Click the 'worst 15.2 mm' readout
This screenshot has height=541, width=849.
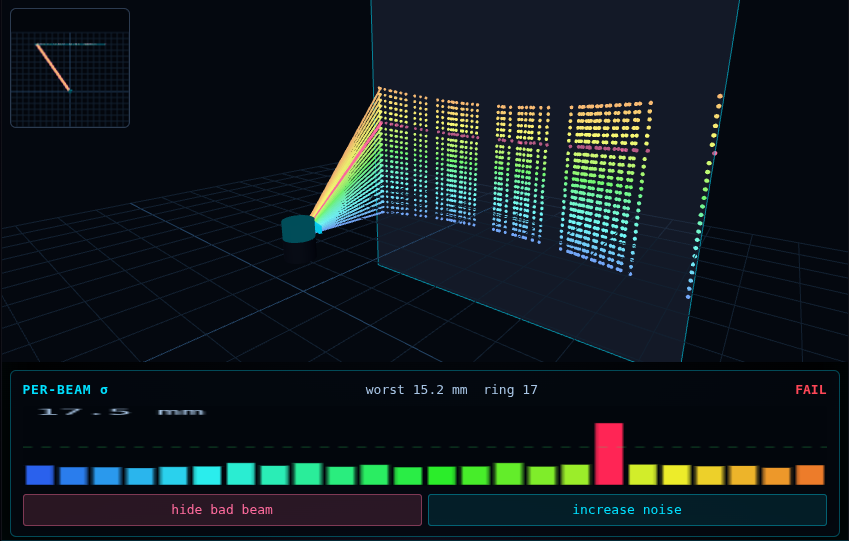416,390
